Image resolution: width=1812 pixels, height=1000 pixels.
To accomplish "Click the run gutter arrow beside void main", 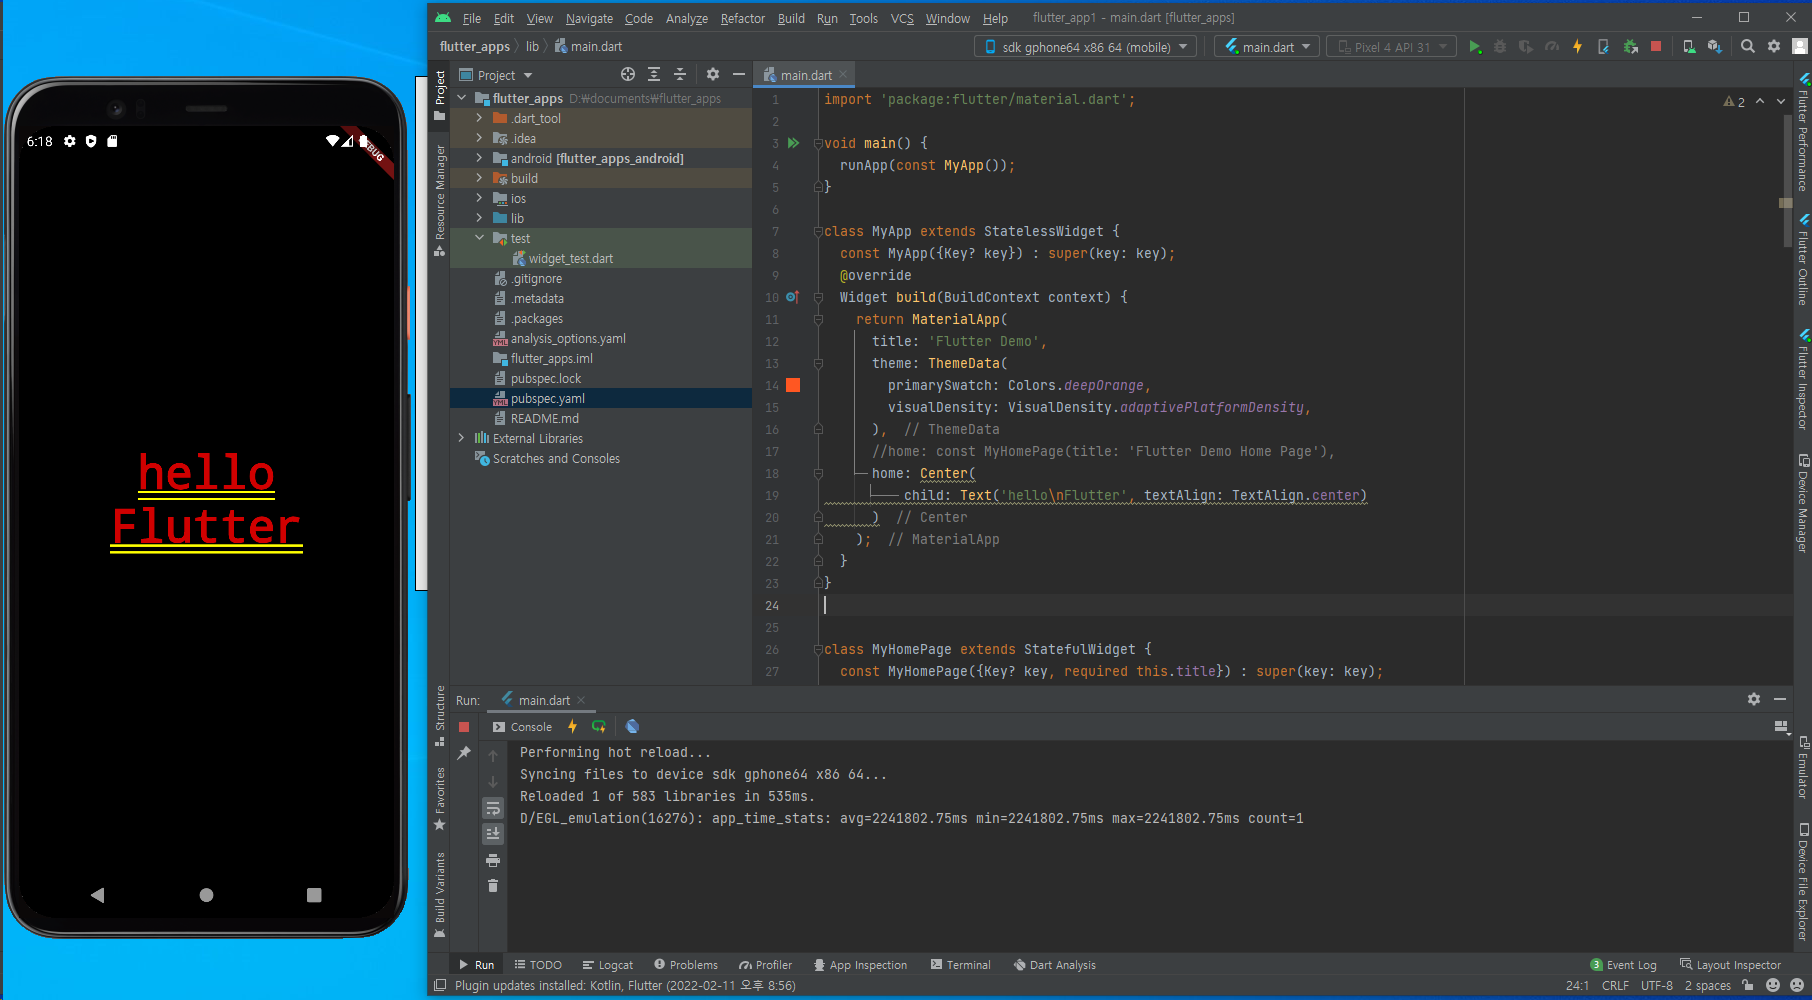I will click(793, 143).
